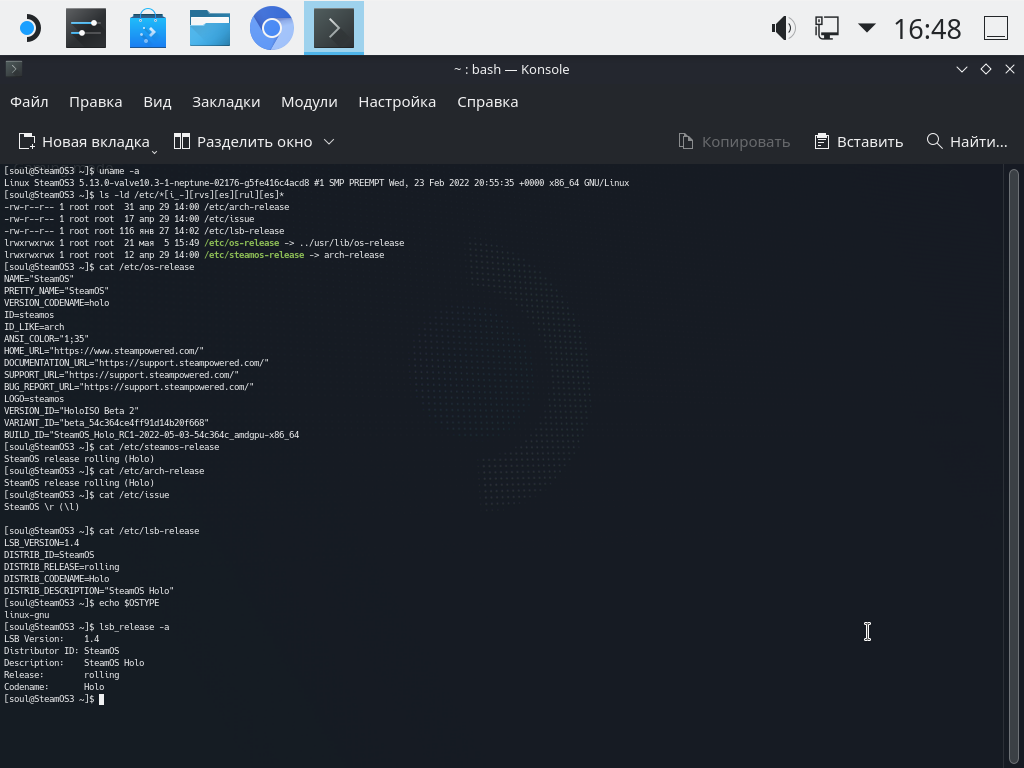This screenshot has height=768, width=1024.
Task: Click the LSB_VERSION=1.4 line
Action: [x=41, y=543]
